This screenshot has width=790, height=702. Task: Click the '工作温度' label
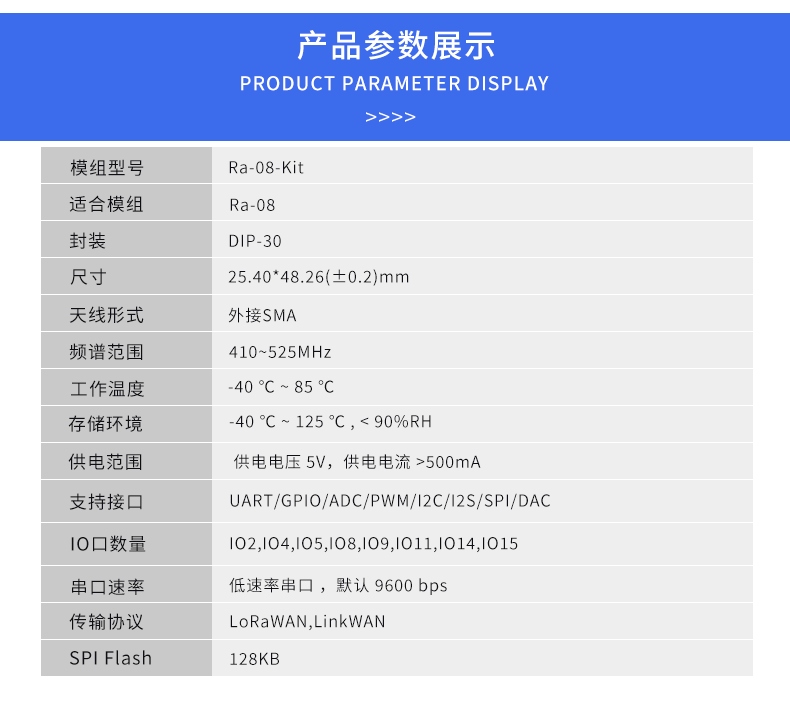pos(107,389)
